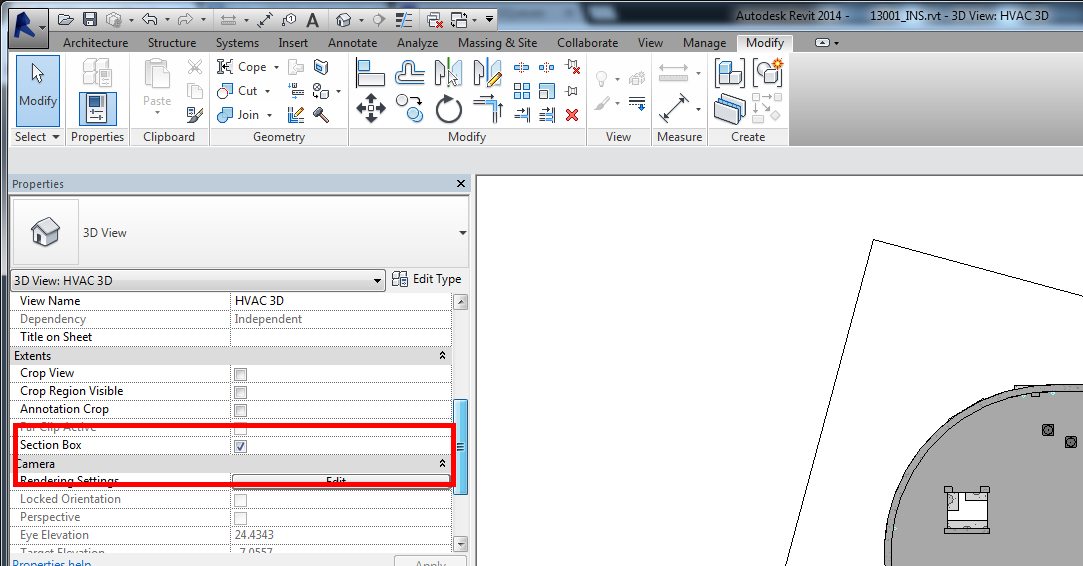Open a file from Quick Access toolbar
1083x566 pixels.
[x=66, y=19]
